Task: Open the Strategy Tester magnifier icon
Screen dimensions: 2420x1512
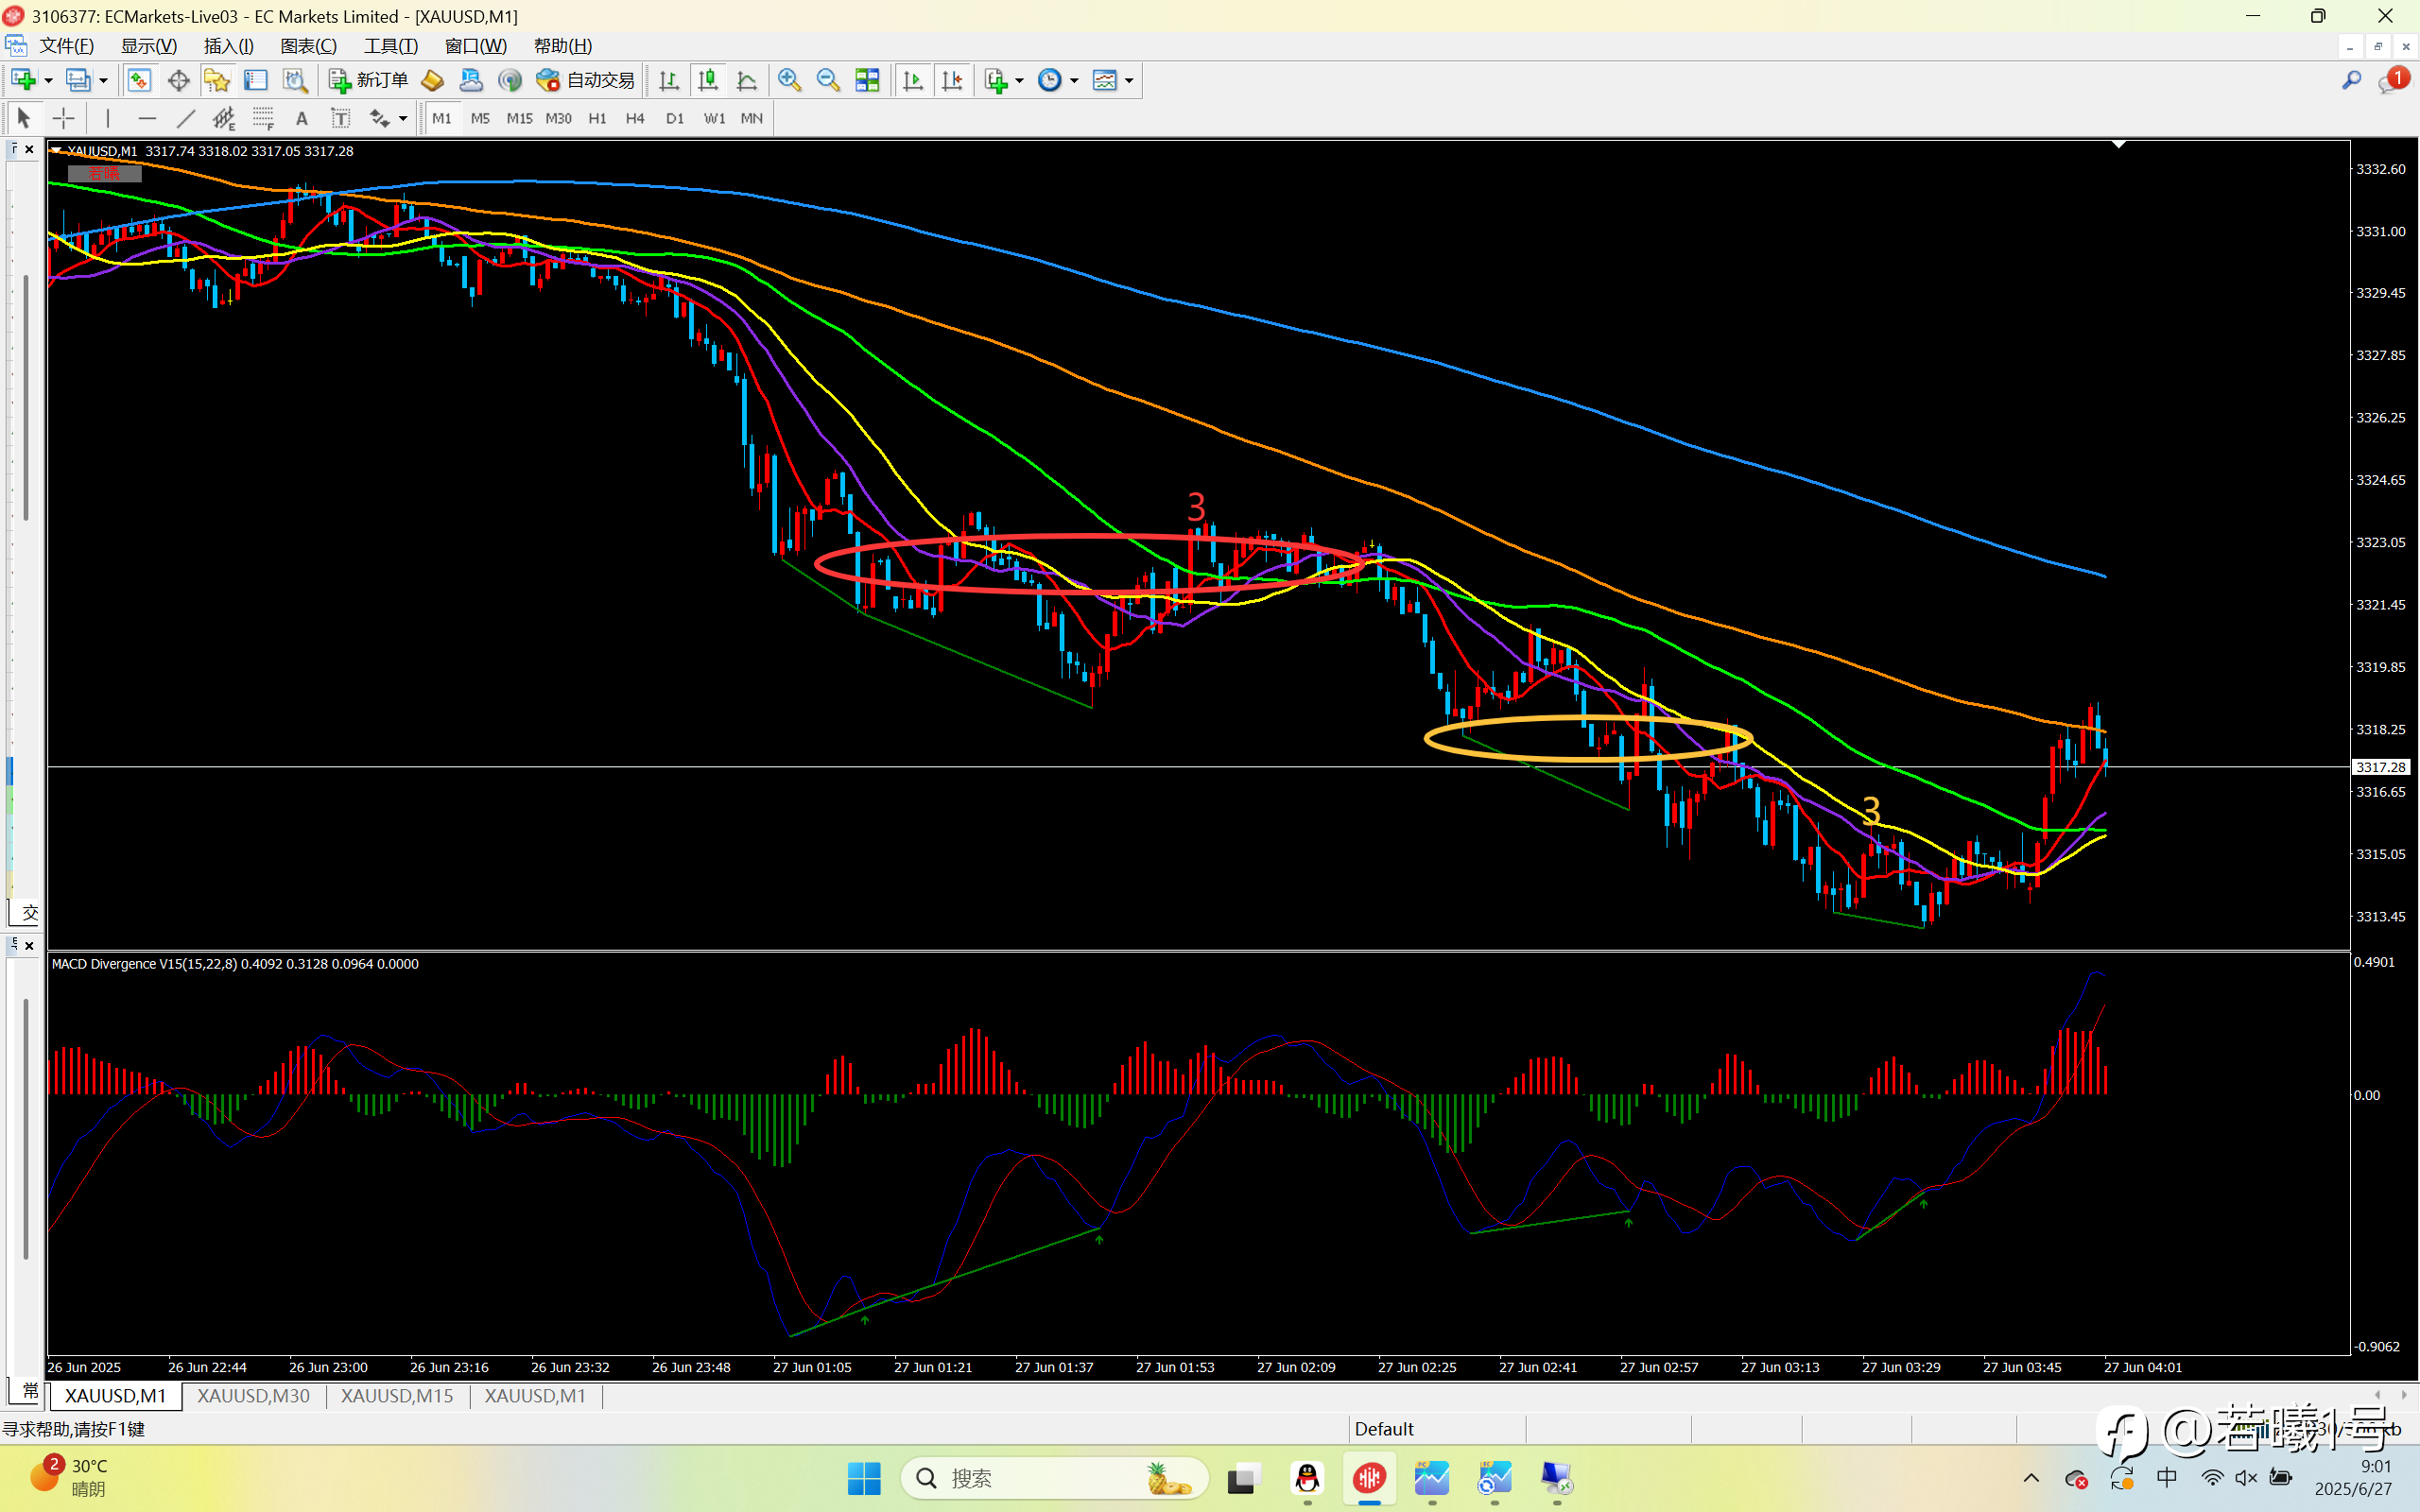Action: point(295,80)
